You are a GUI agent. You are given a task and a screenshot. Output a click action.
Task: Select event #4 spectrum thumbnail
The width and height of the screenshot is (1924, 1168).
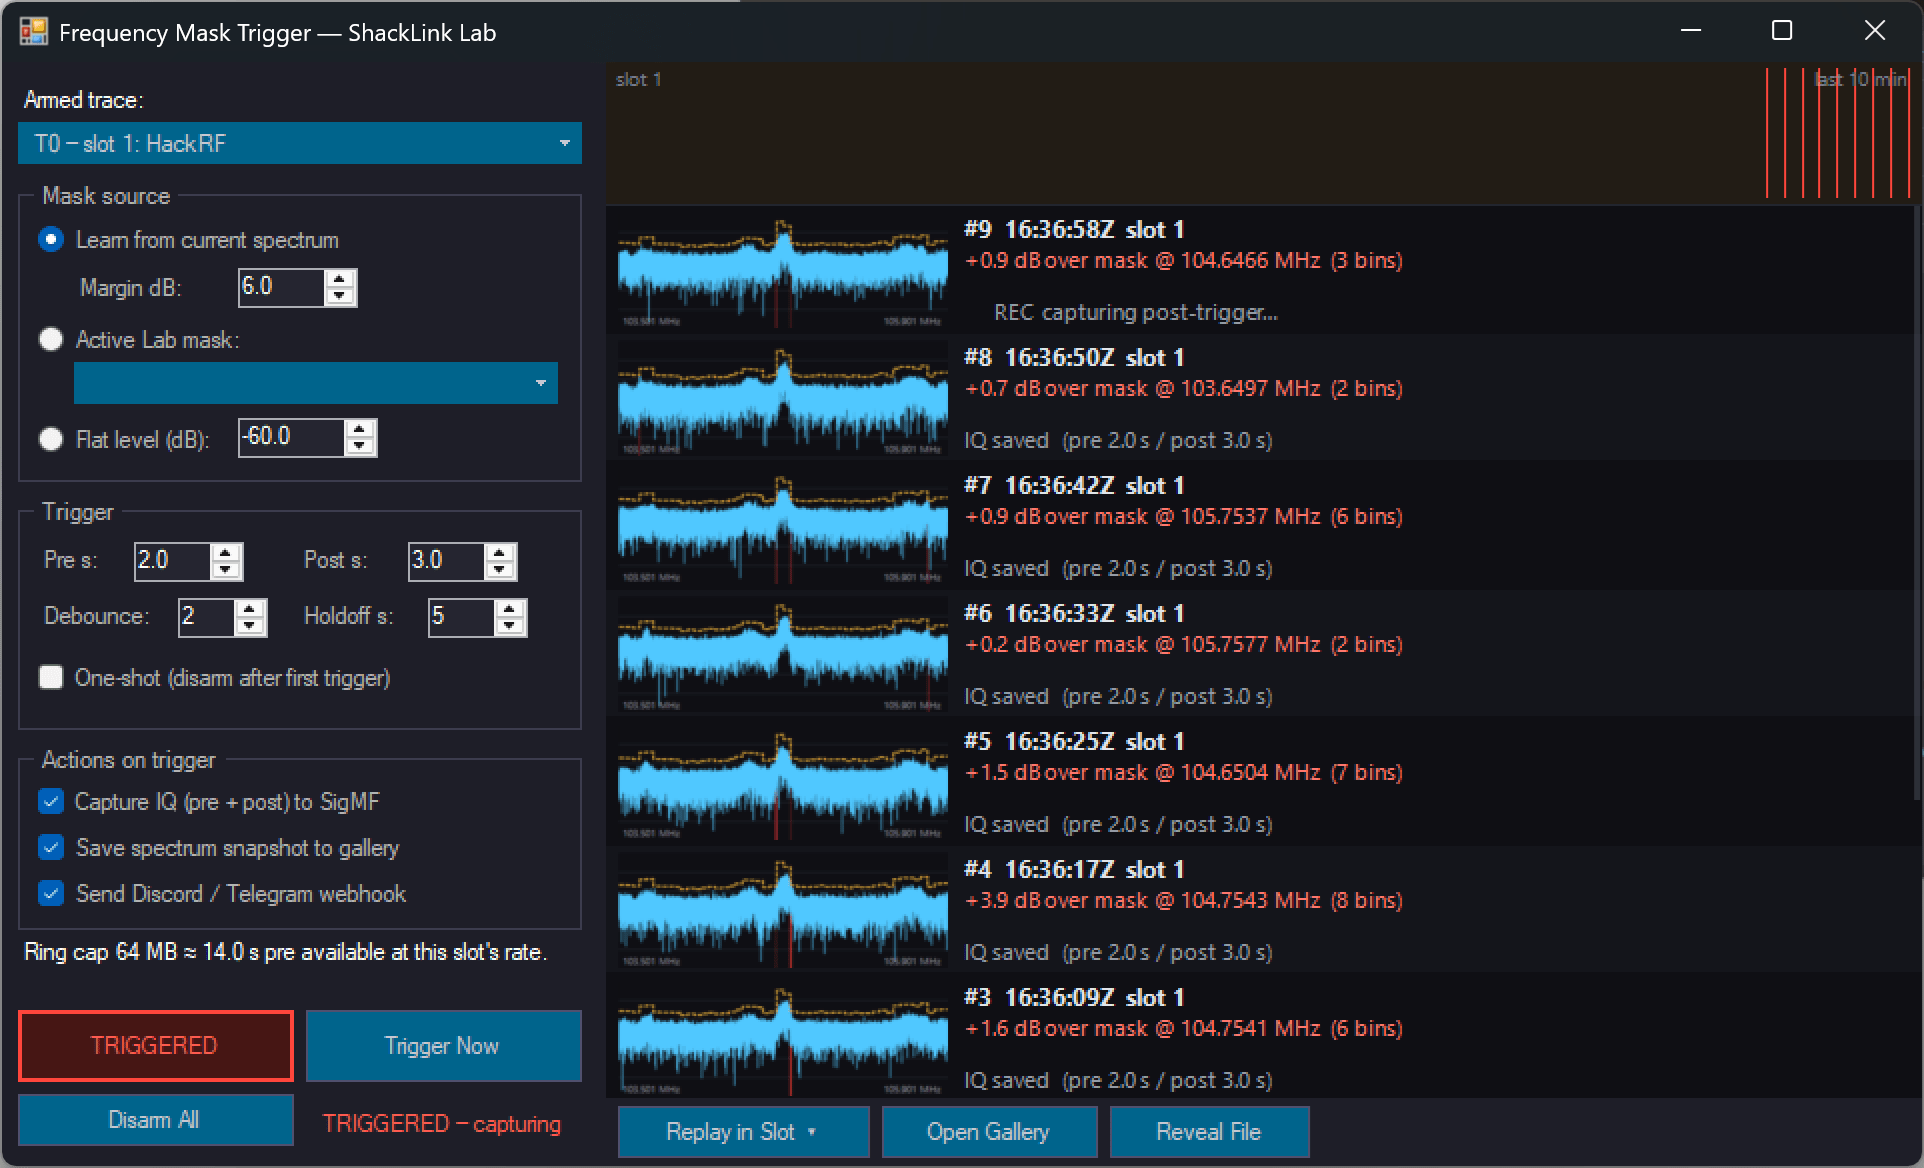(783, 913)
